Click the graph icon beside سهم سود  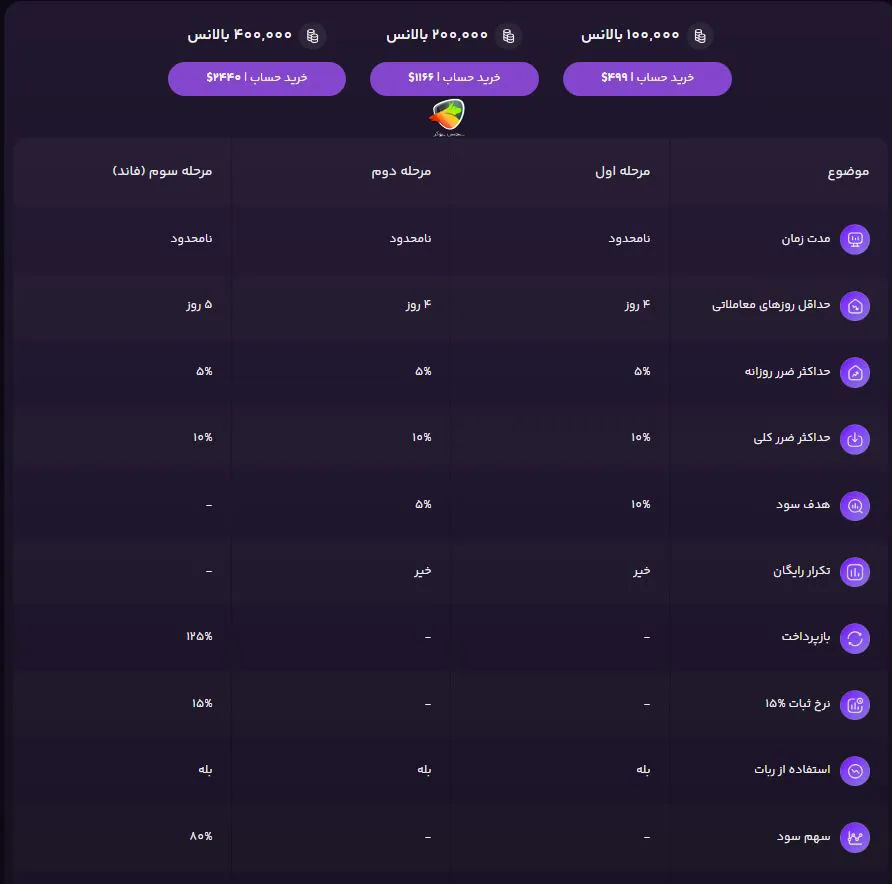tap(855, 837)
